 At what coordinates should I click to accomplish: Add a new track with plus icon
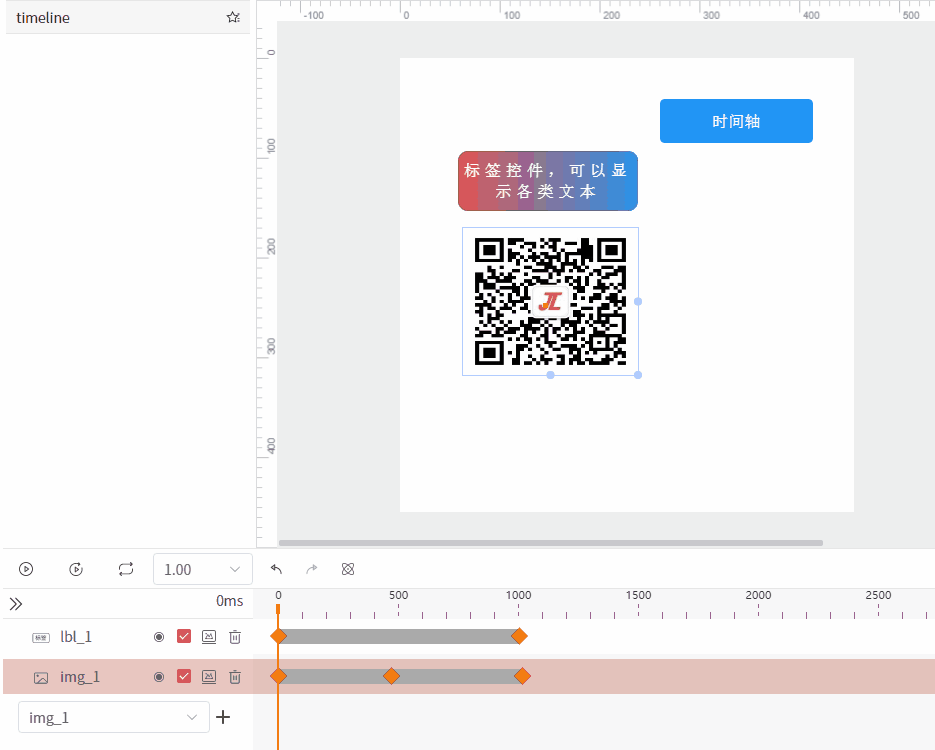223,717
